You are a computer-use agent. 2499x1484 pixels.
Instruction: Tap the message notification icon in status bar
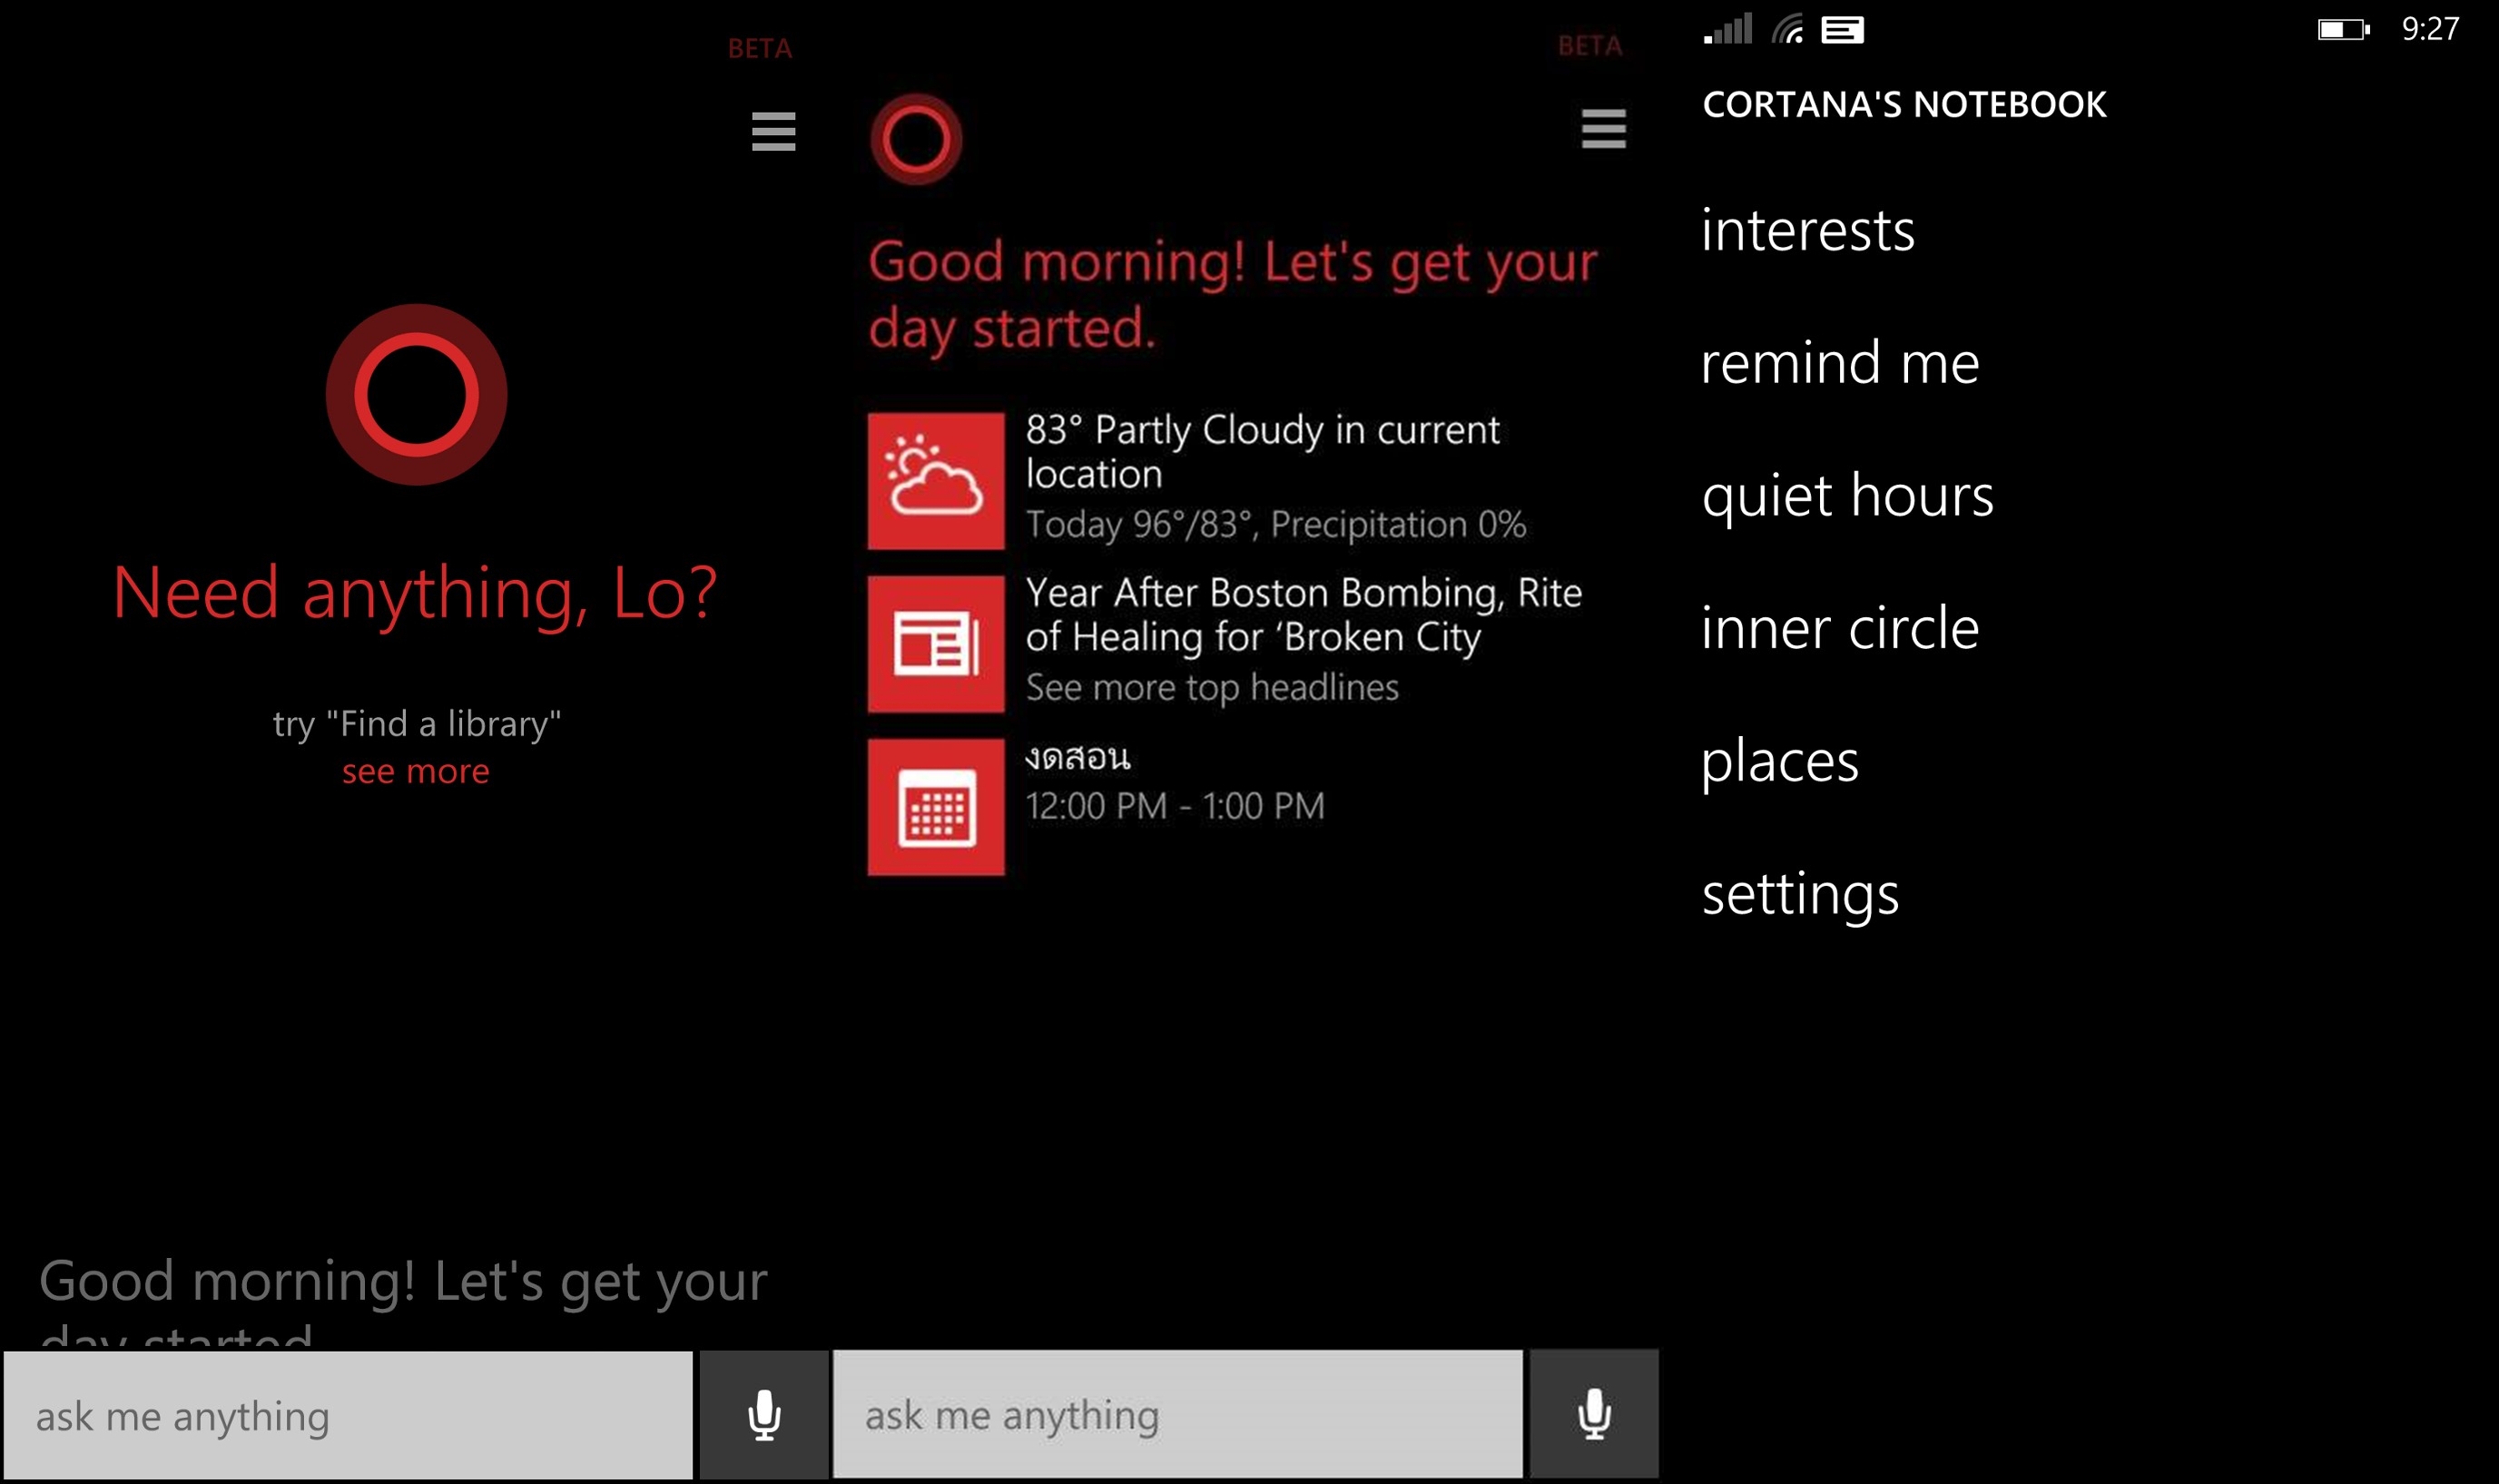(x=1842, y=30)
